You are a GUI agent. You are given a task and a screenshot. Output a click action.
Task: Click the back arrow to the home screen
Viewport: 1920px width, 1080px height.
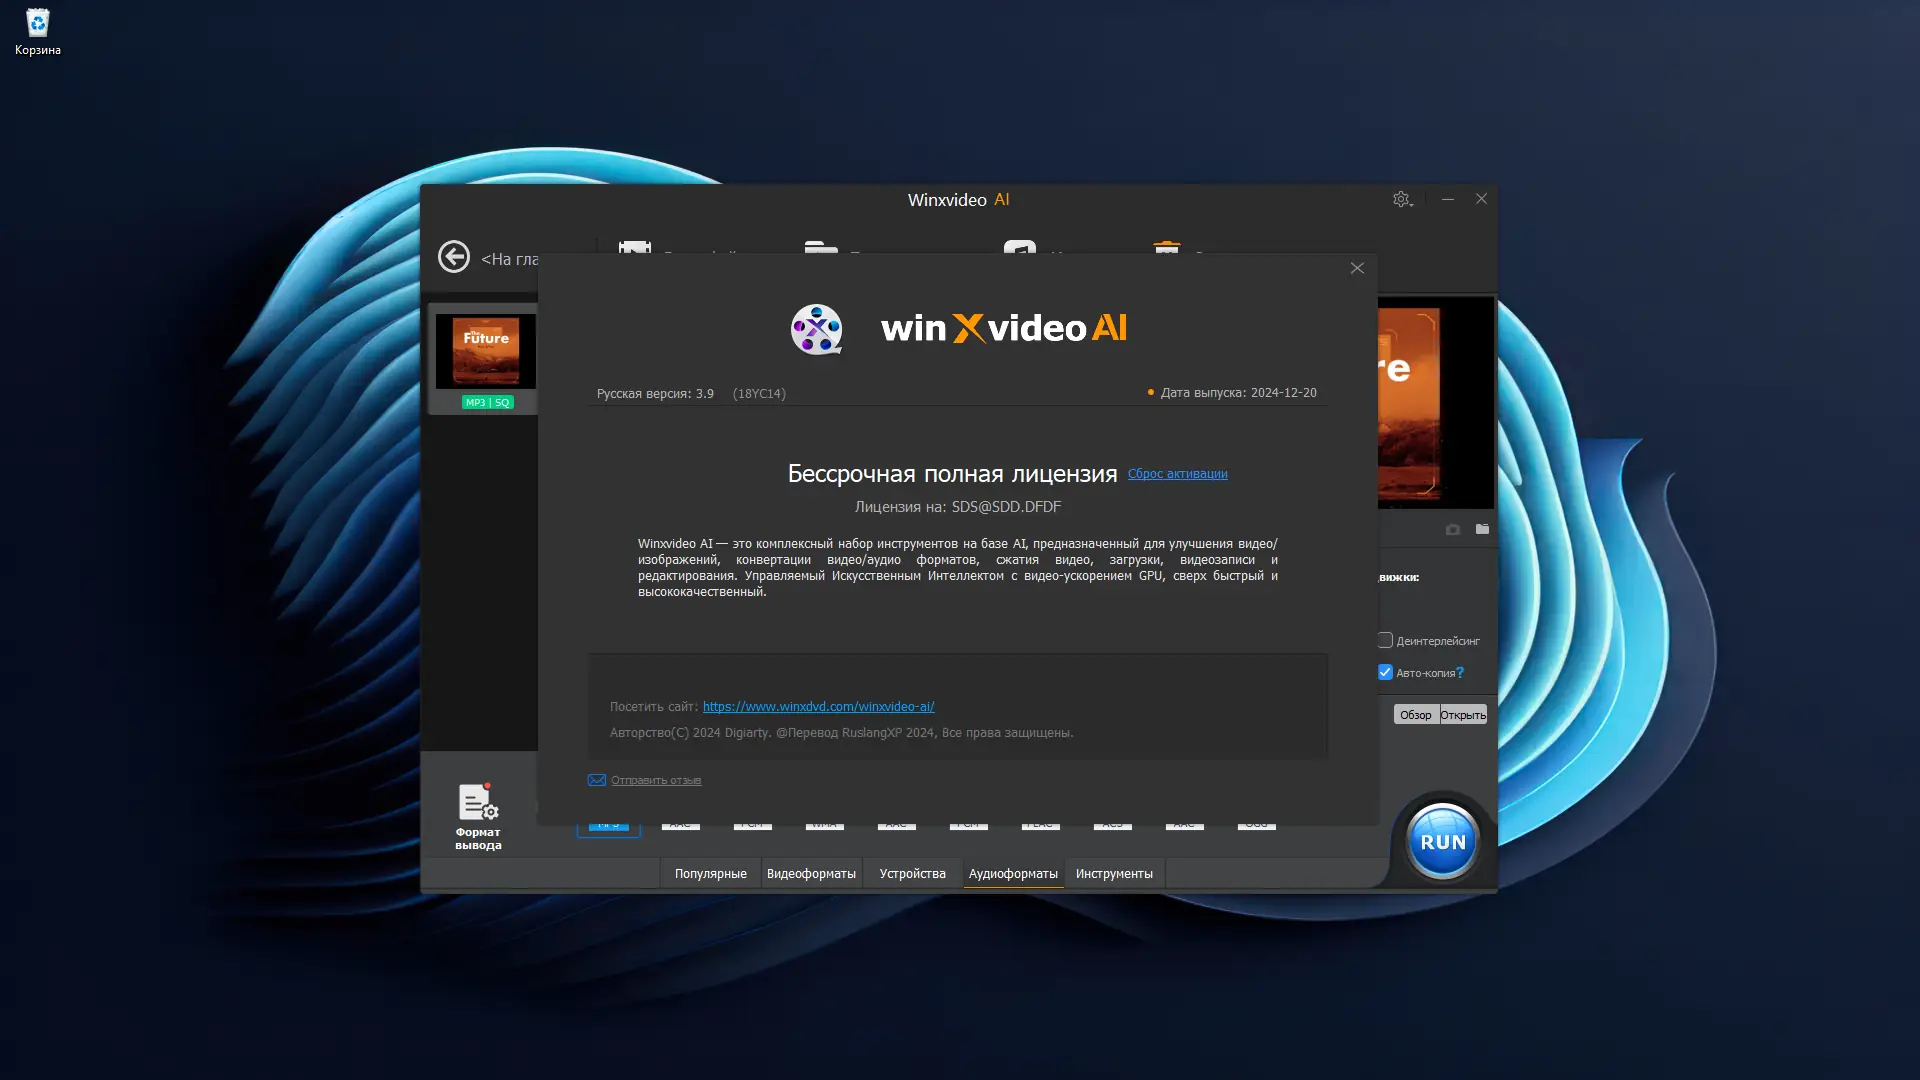[x=453, y=257]
